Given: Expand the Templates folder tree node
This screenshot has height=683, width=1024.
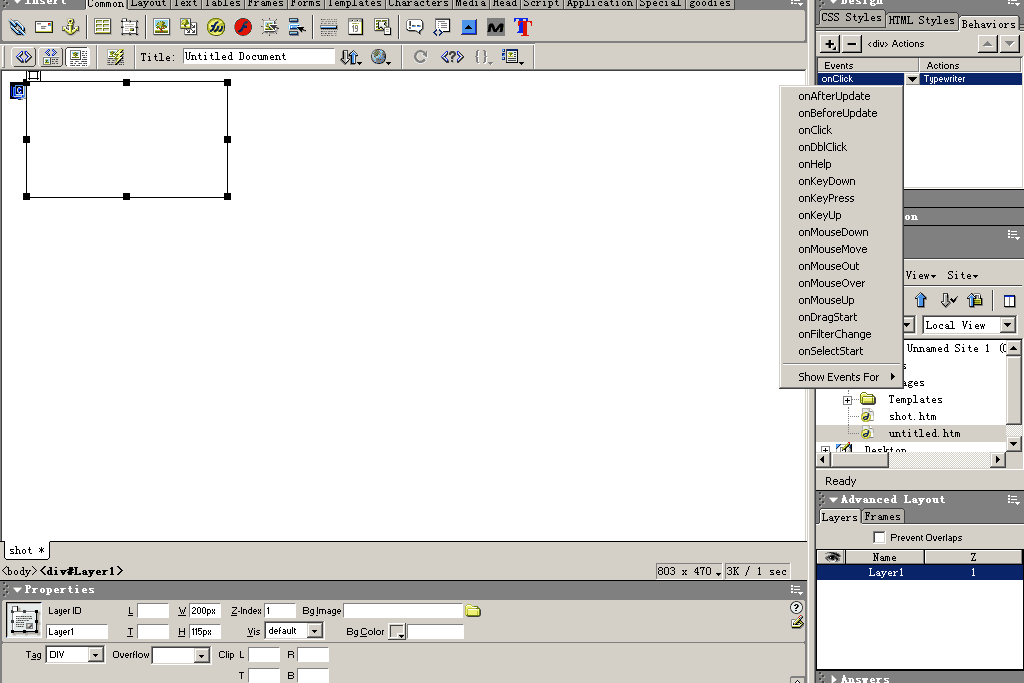Looking at the screenshot, I should pyautogui.click(x=847, y=400).
